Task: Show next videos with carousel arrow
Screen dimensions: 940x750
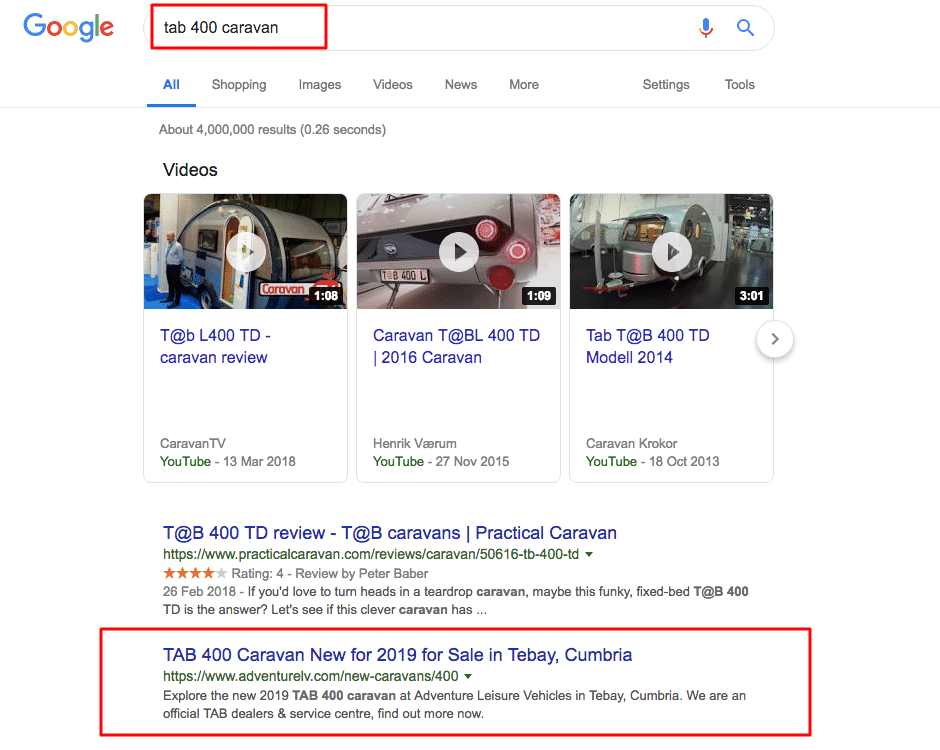Action: pos(775,339)
